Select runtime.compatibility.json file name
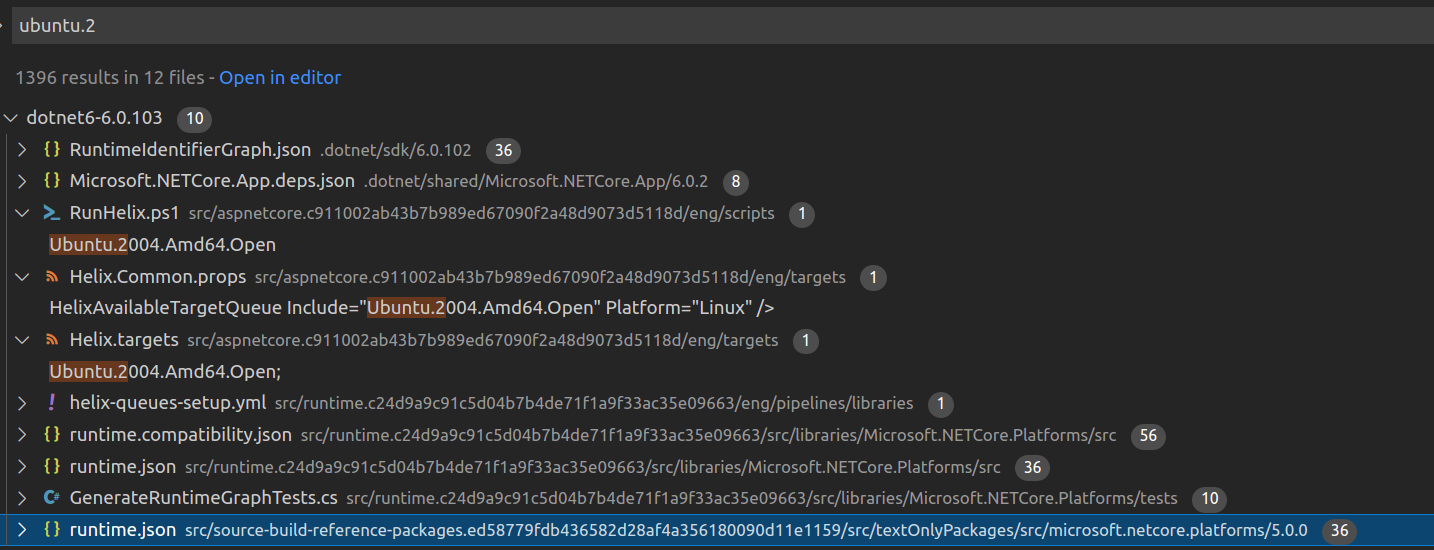The image size is (1434, 550). 180,435
